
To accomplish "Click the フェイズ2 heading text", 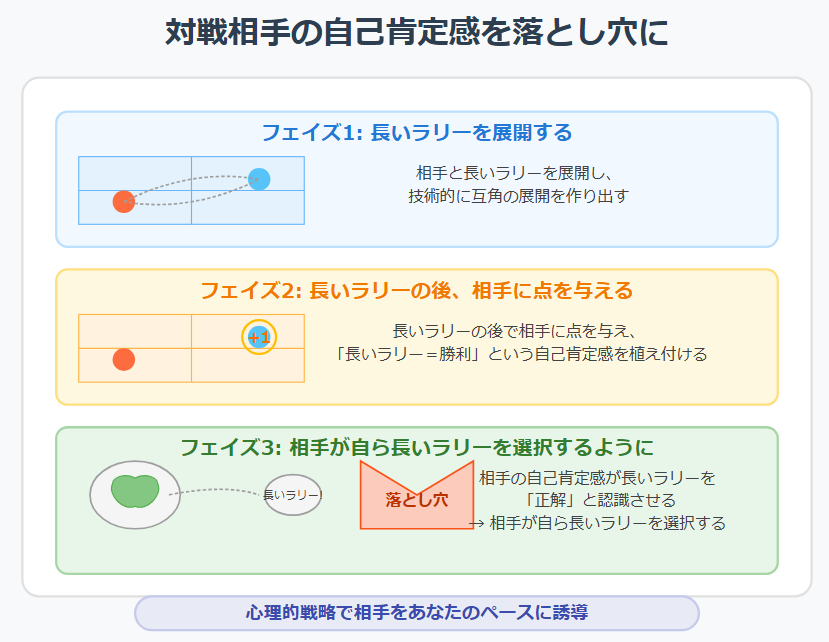I will [x=417, y=290].
